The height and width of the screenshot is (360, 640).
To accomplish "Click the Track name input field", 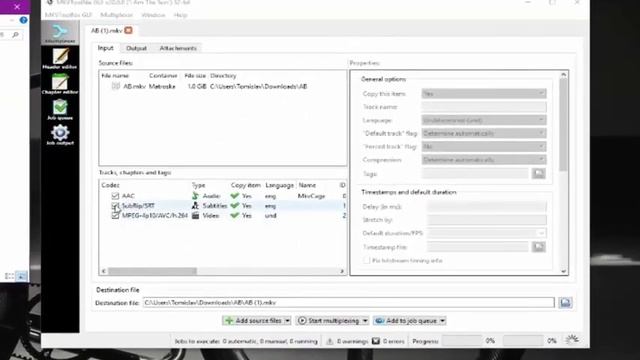I will (484, 107).
